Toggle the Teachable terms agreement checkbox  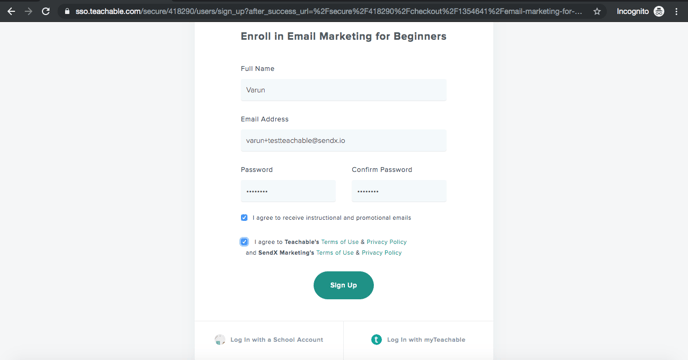(x=244, y=242)
